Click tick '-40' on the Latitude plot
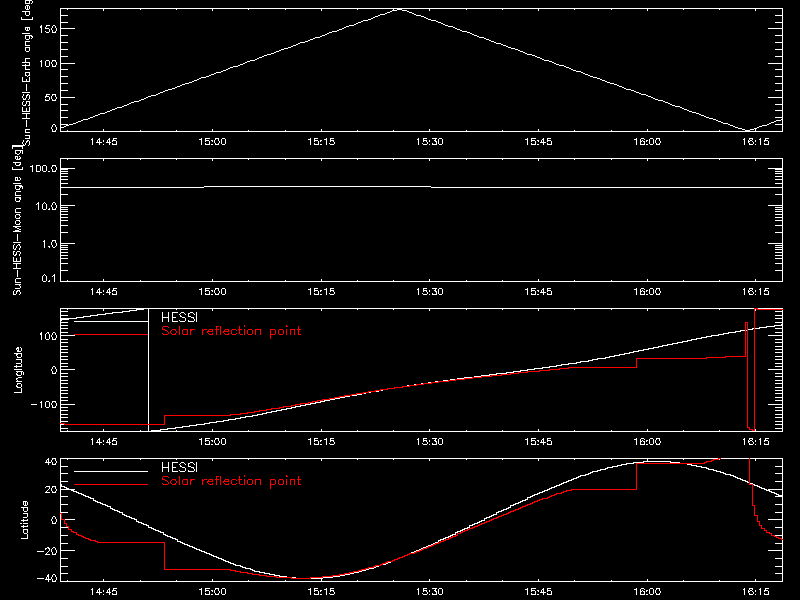800x600 pixels. coord(48,578)
